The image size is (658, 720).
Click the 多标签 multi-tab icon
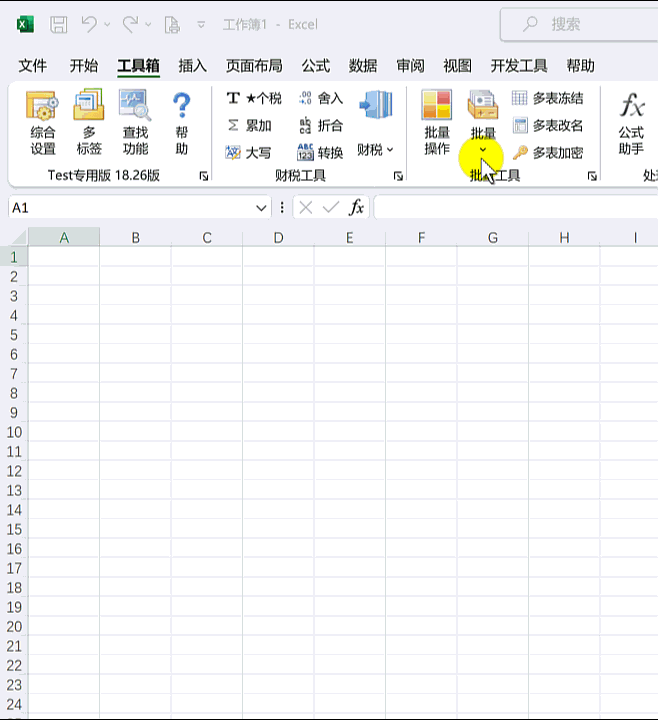pos(89,106)
